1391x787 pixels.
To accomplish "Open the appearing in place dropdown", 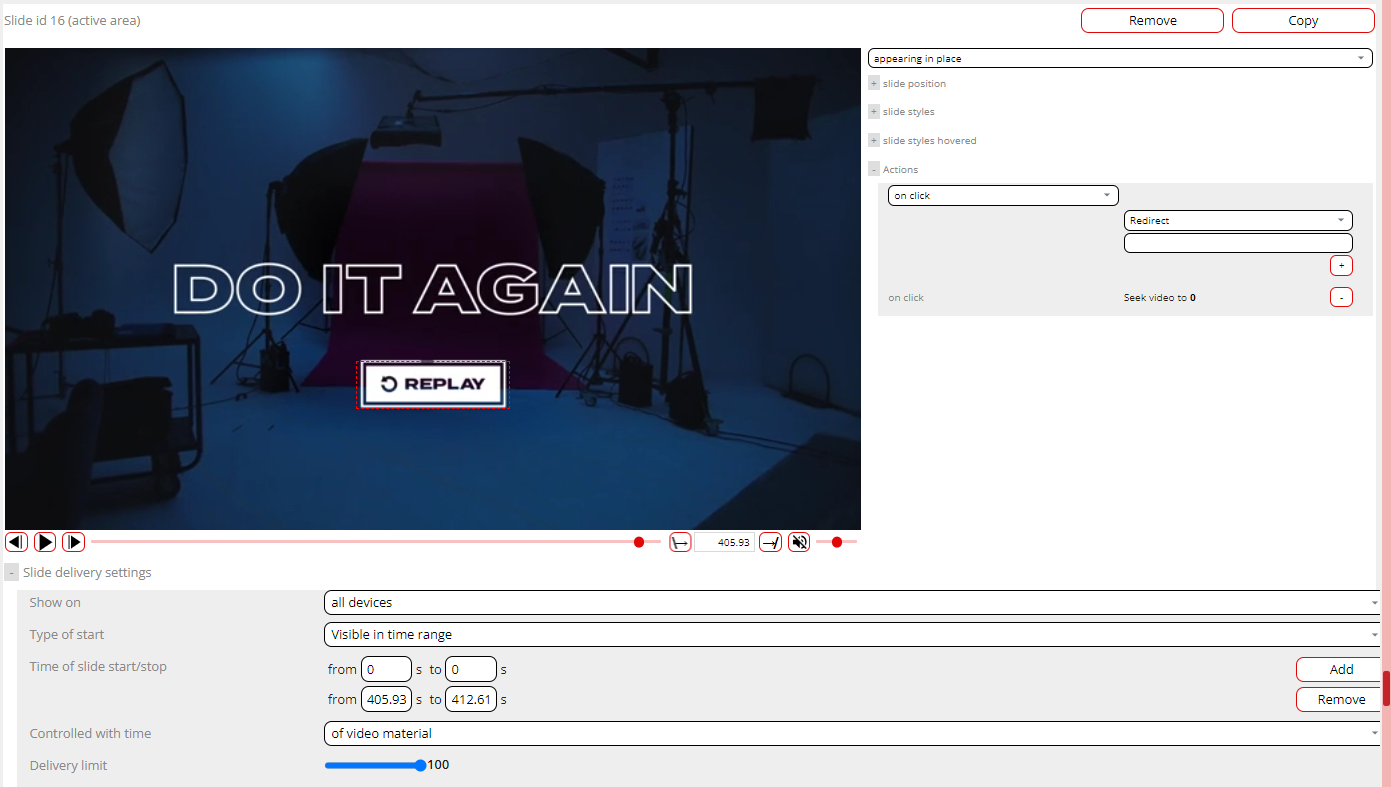I will coord(1119,59).
